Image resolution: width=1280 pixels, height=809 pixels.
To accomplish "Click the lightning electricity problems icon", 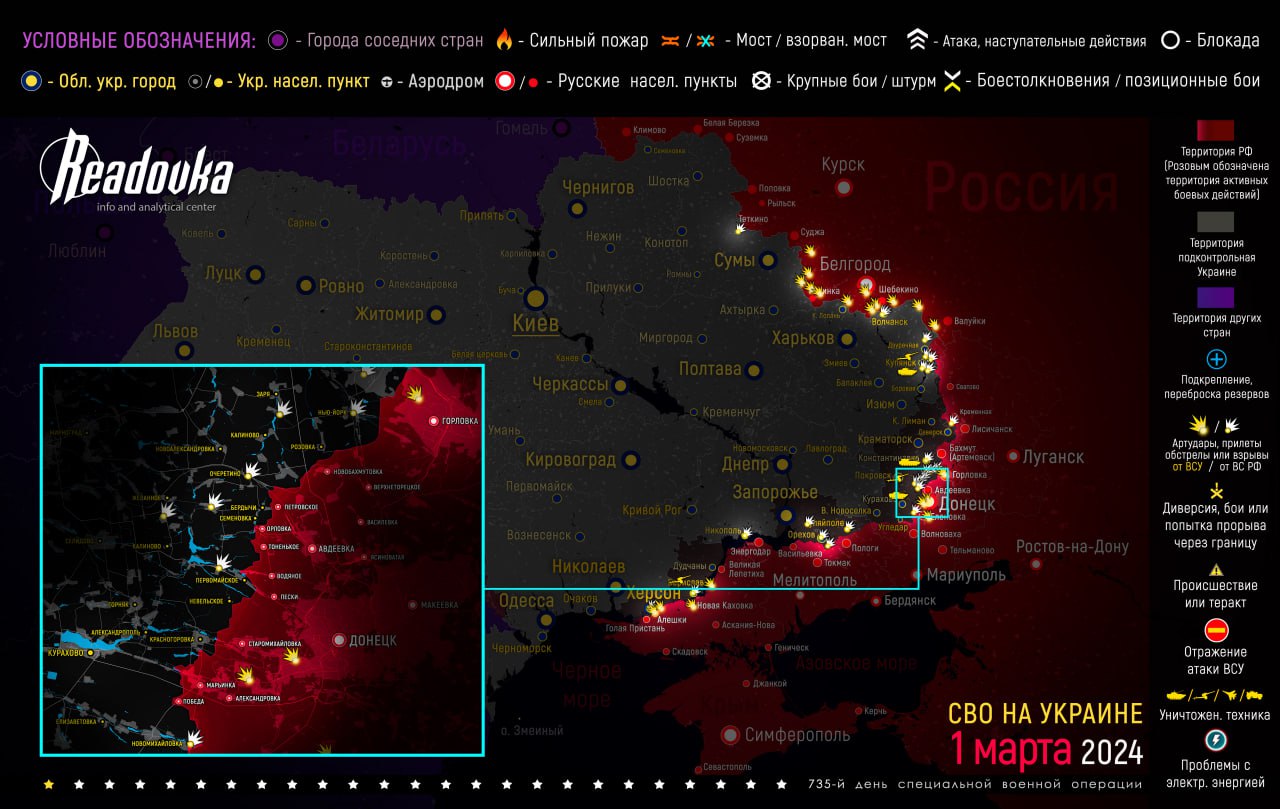I will [1216, 740].
